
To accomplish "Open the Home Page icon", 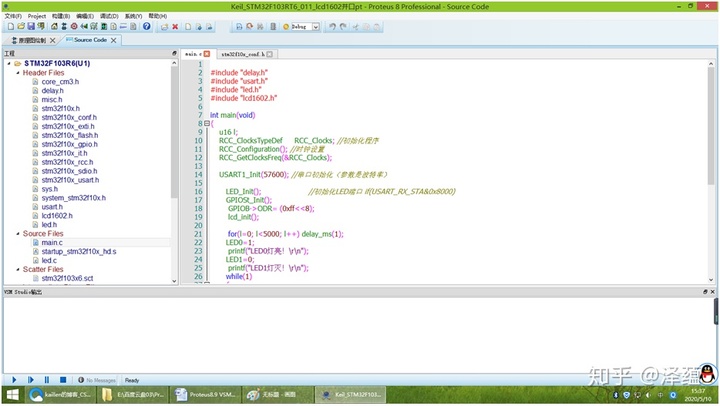I will point(54,27).
